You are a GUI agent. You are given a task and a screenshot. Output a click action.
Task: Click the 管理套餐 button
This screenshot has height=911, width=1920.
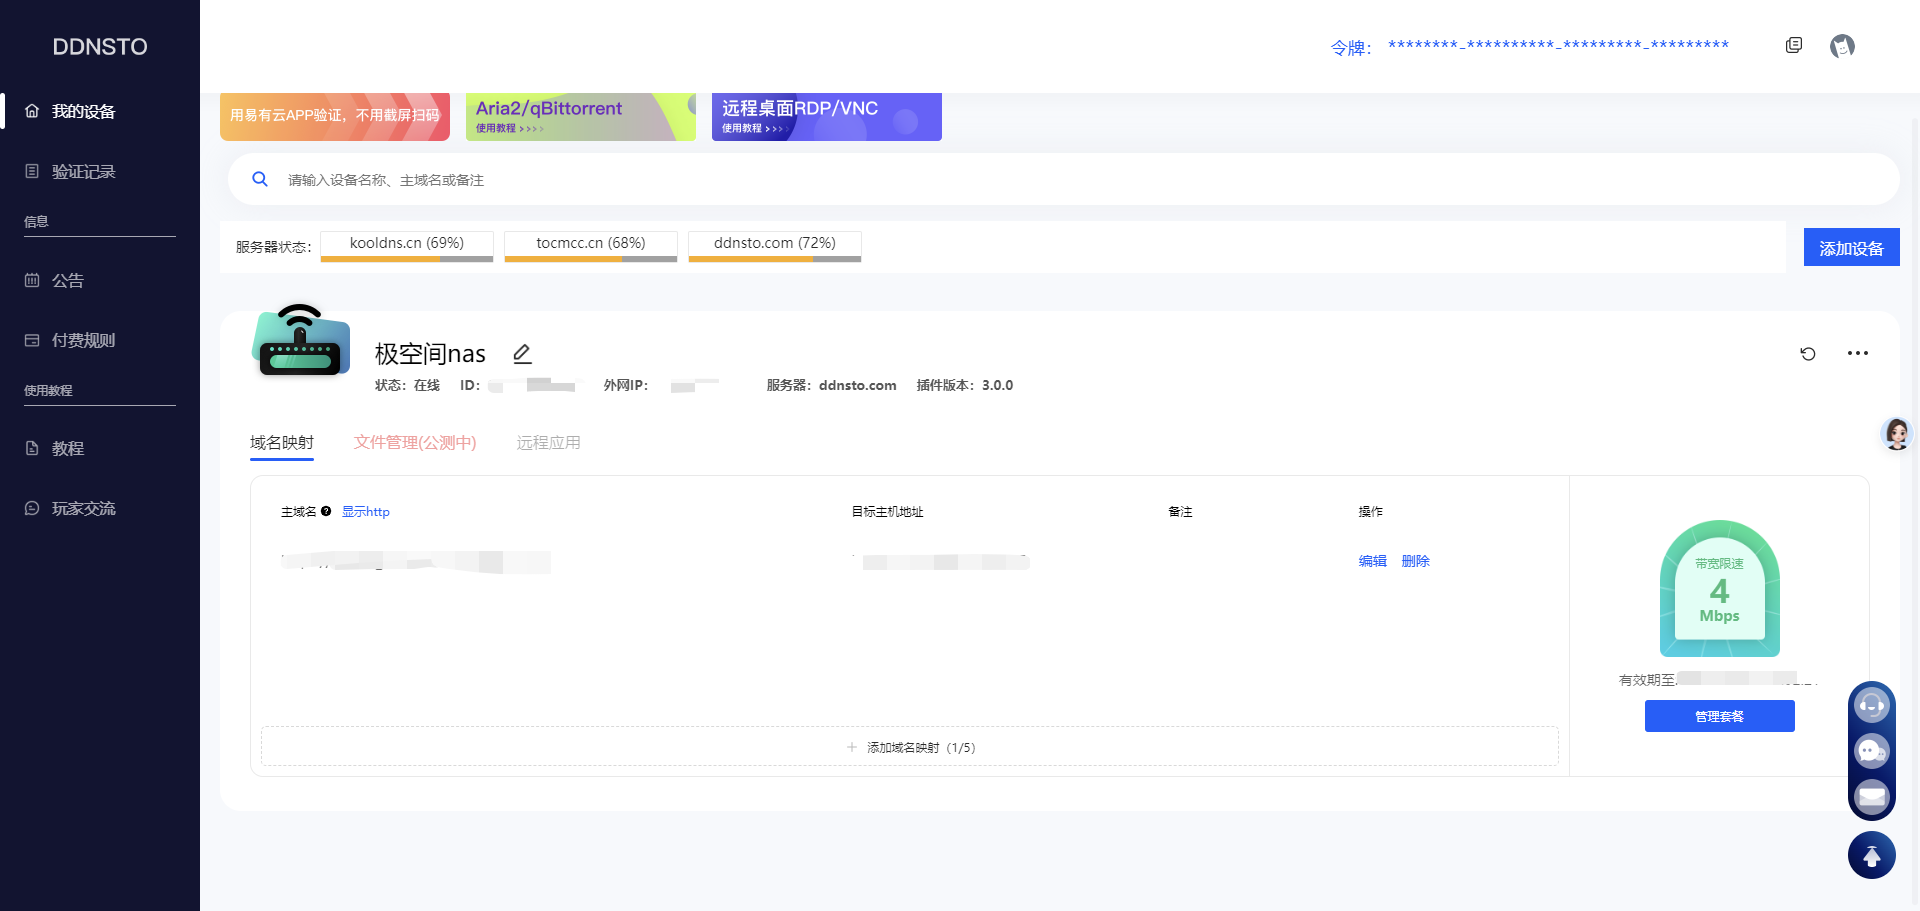[1719, 716]
